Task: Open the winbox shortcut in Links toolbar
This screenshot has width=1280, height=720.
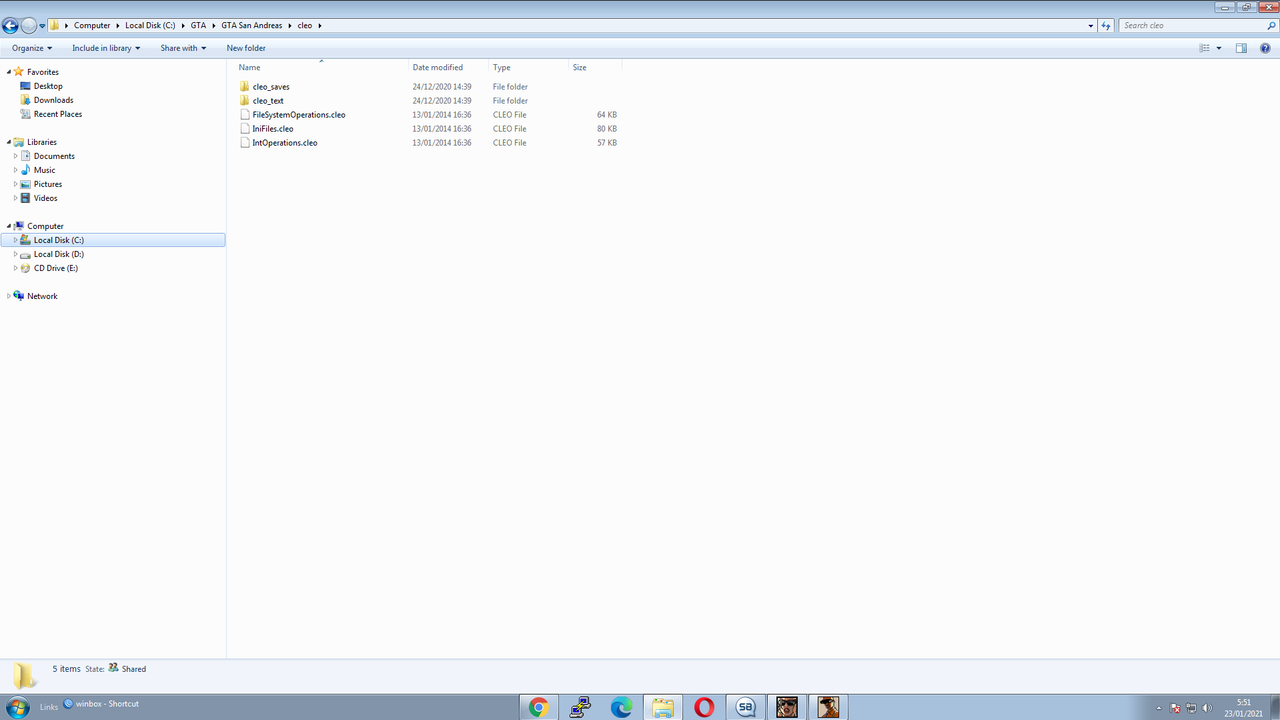Action: [x=101, y=704]
